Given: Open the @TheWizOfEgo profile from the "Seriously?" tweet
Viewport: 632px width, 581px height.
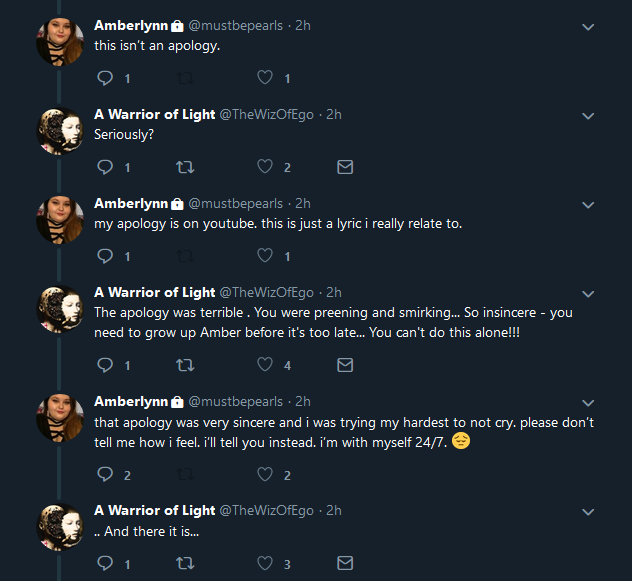Looking at the screenshot, I should [266, 115].
